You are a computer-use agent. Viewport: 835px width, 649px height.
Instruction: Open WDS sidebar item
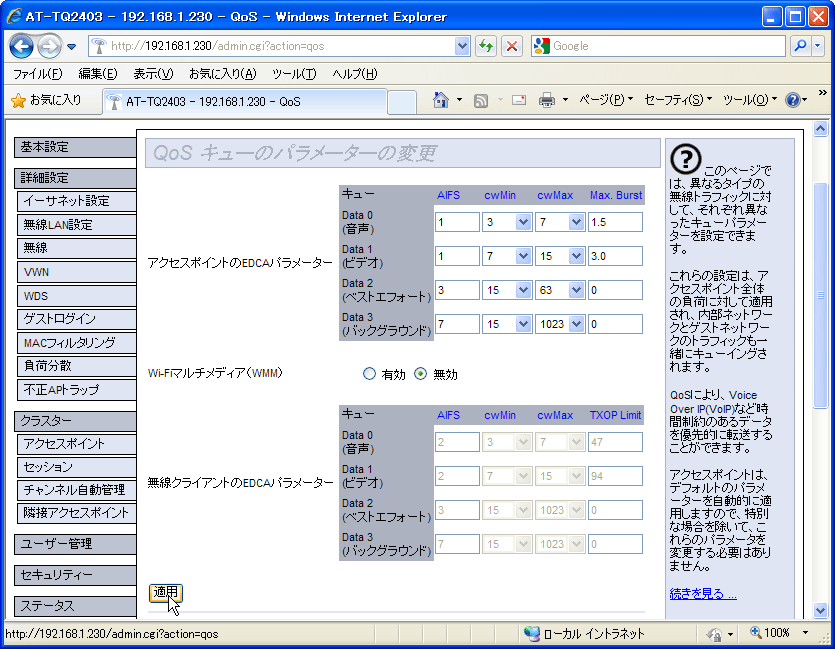(77, 295)
